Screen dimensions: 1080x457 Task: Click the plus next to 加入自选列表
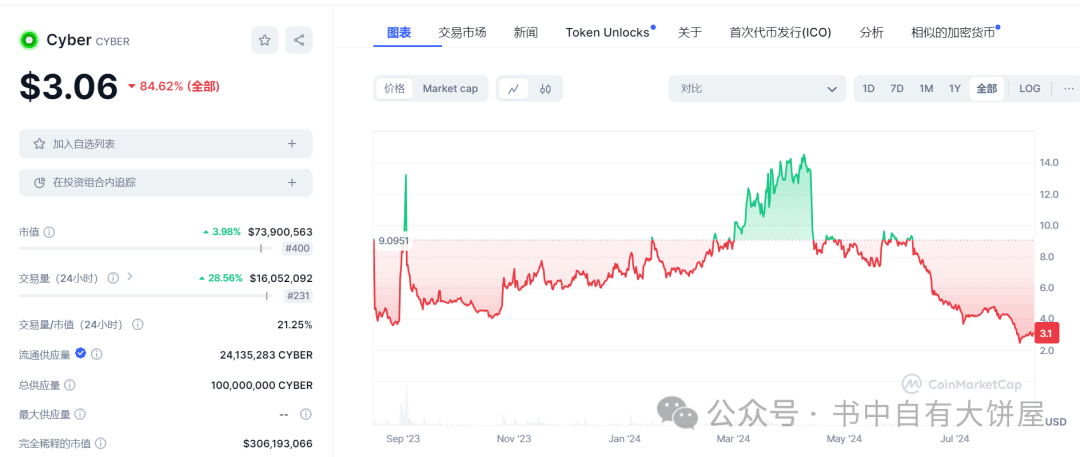tap(292, 144)
